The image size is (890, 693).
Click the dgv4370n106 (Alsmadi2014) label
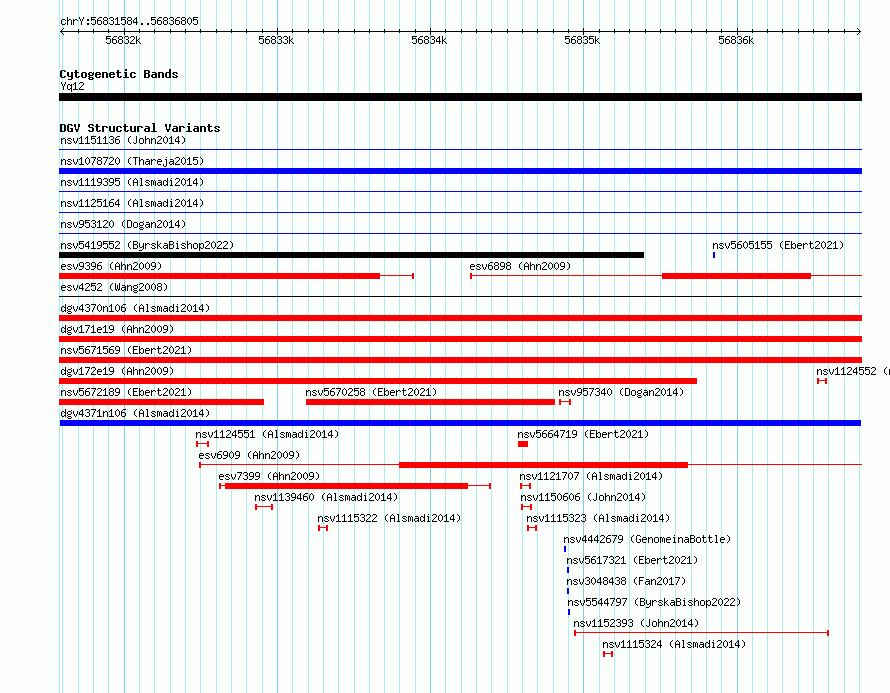point(135,308)
